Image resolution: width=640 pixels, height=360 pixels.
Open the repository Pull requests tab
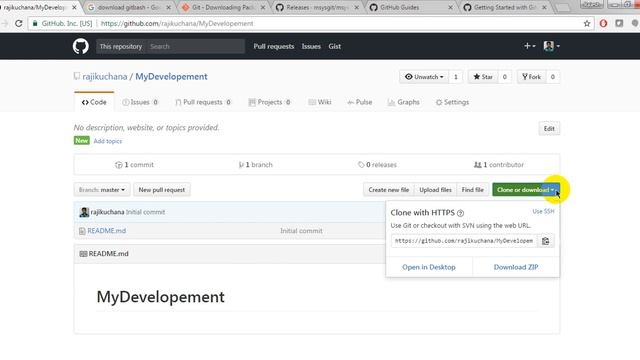click(x=203, y=102)
